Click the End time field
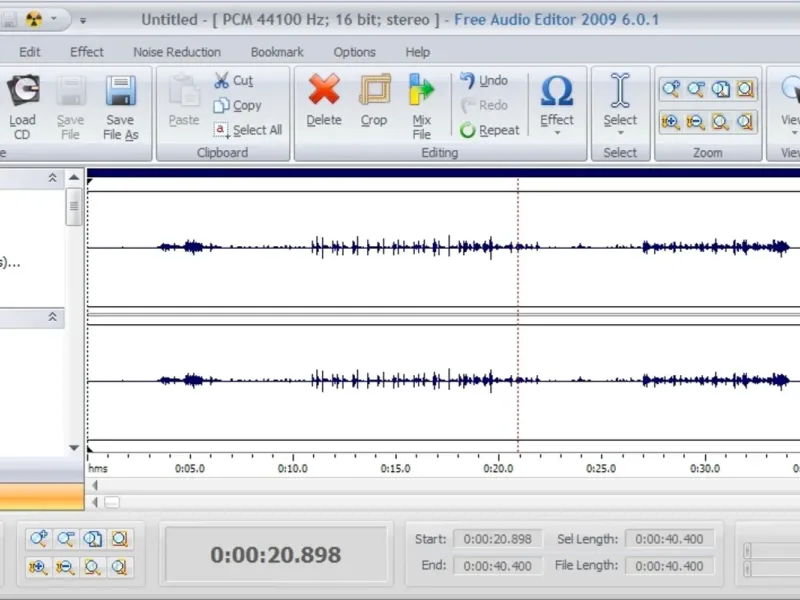Screen dimensions: 800x600 [x=497, y=566]
